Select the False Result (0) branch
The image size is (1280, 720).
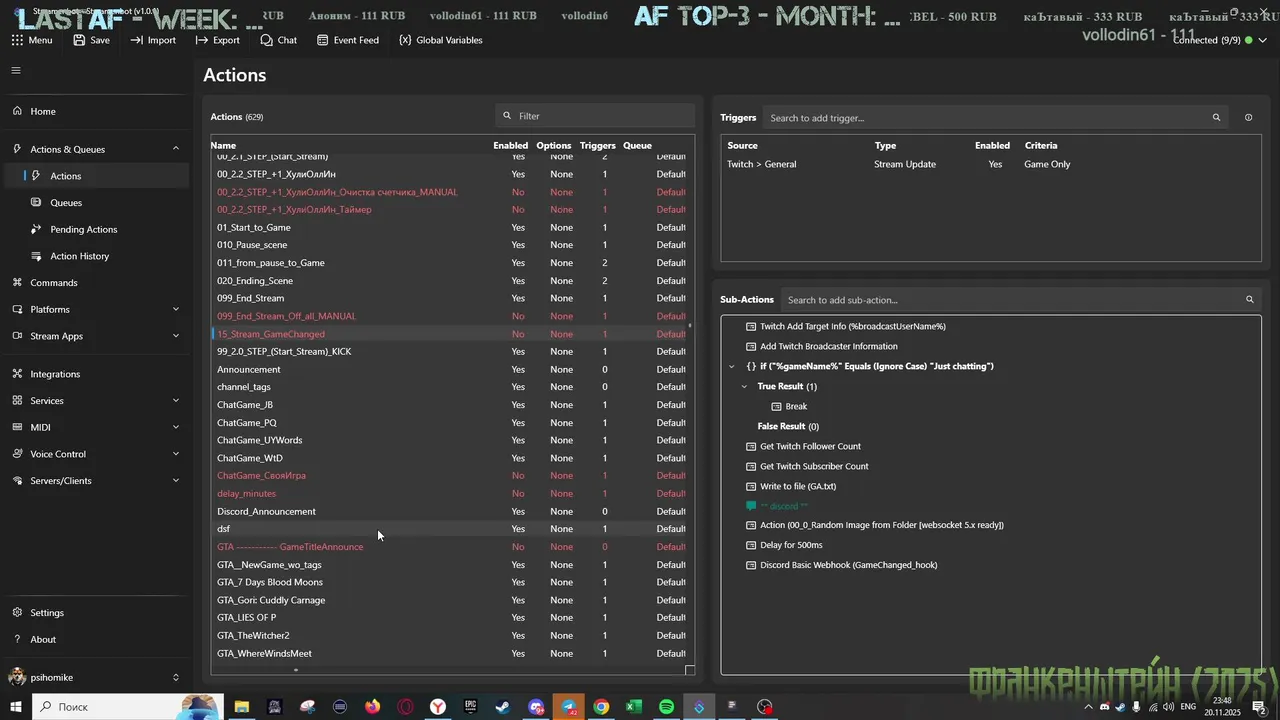pyautogui.click(x=788, y=426)
